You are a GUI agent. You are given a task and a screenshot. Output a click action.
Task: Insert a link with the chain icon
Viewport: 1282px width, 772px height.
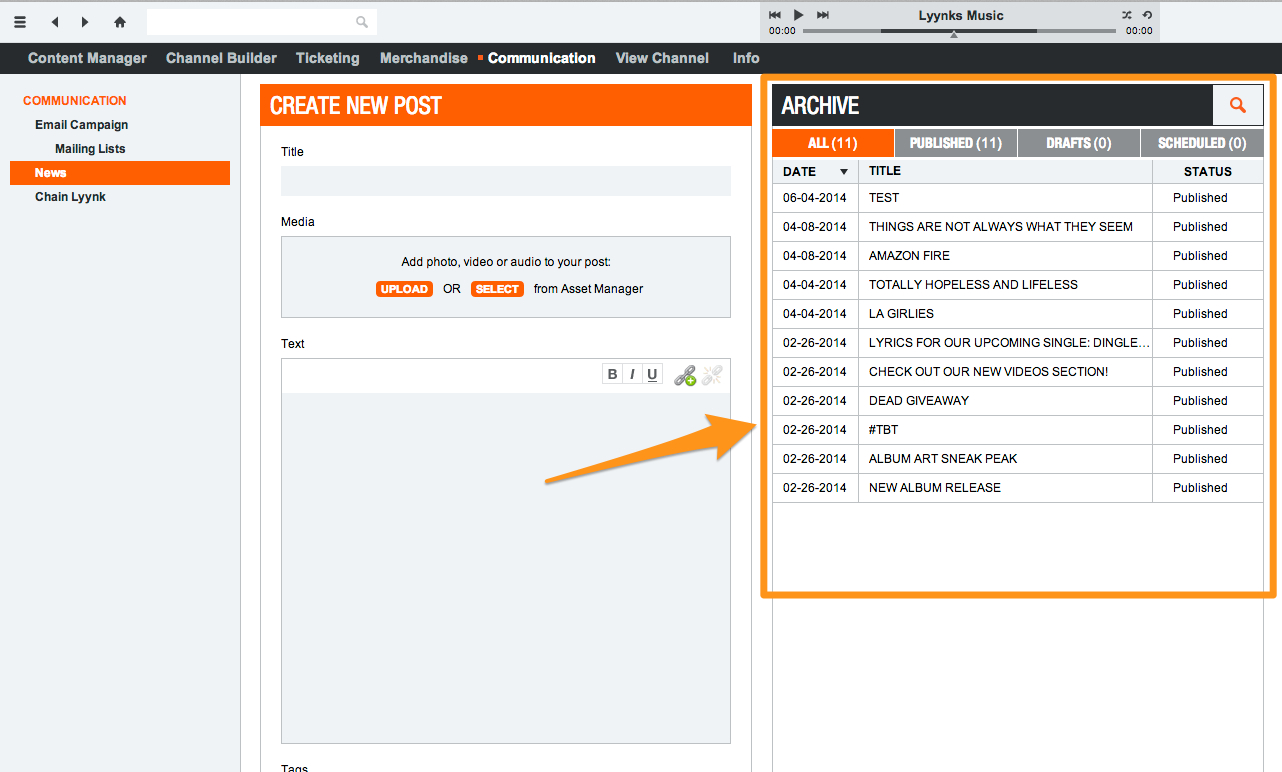coord(685,376)
